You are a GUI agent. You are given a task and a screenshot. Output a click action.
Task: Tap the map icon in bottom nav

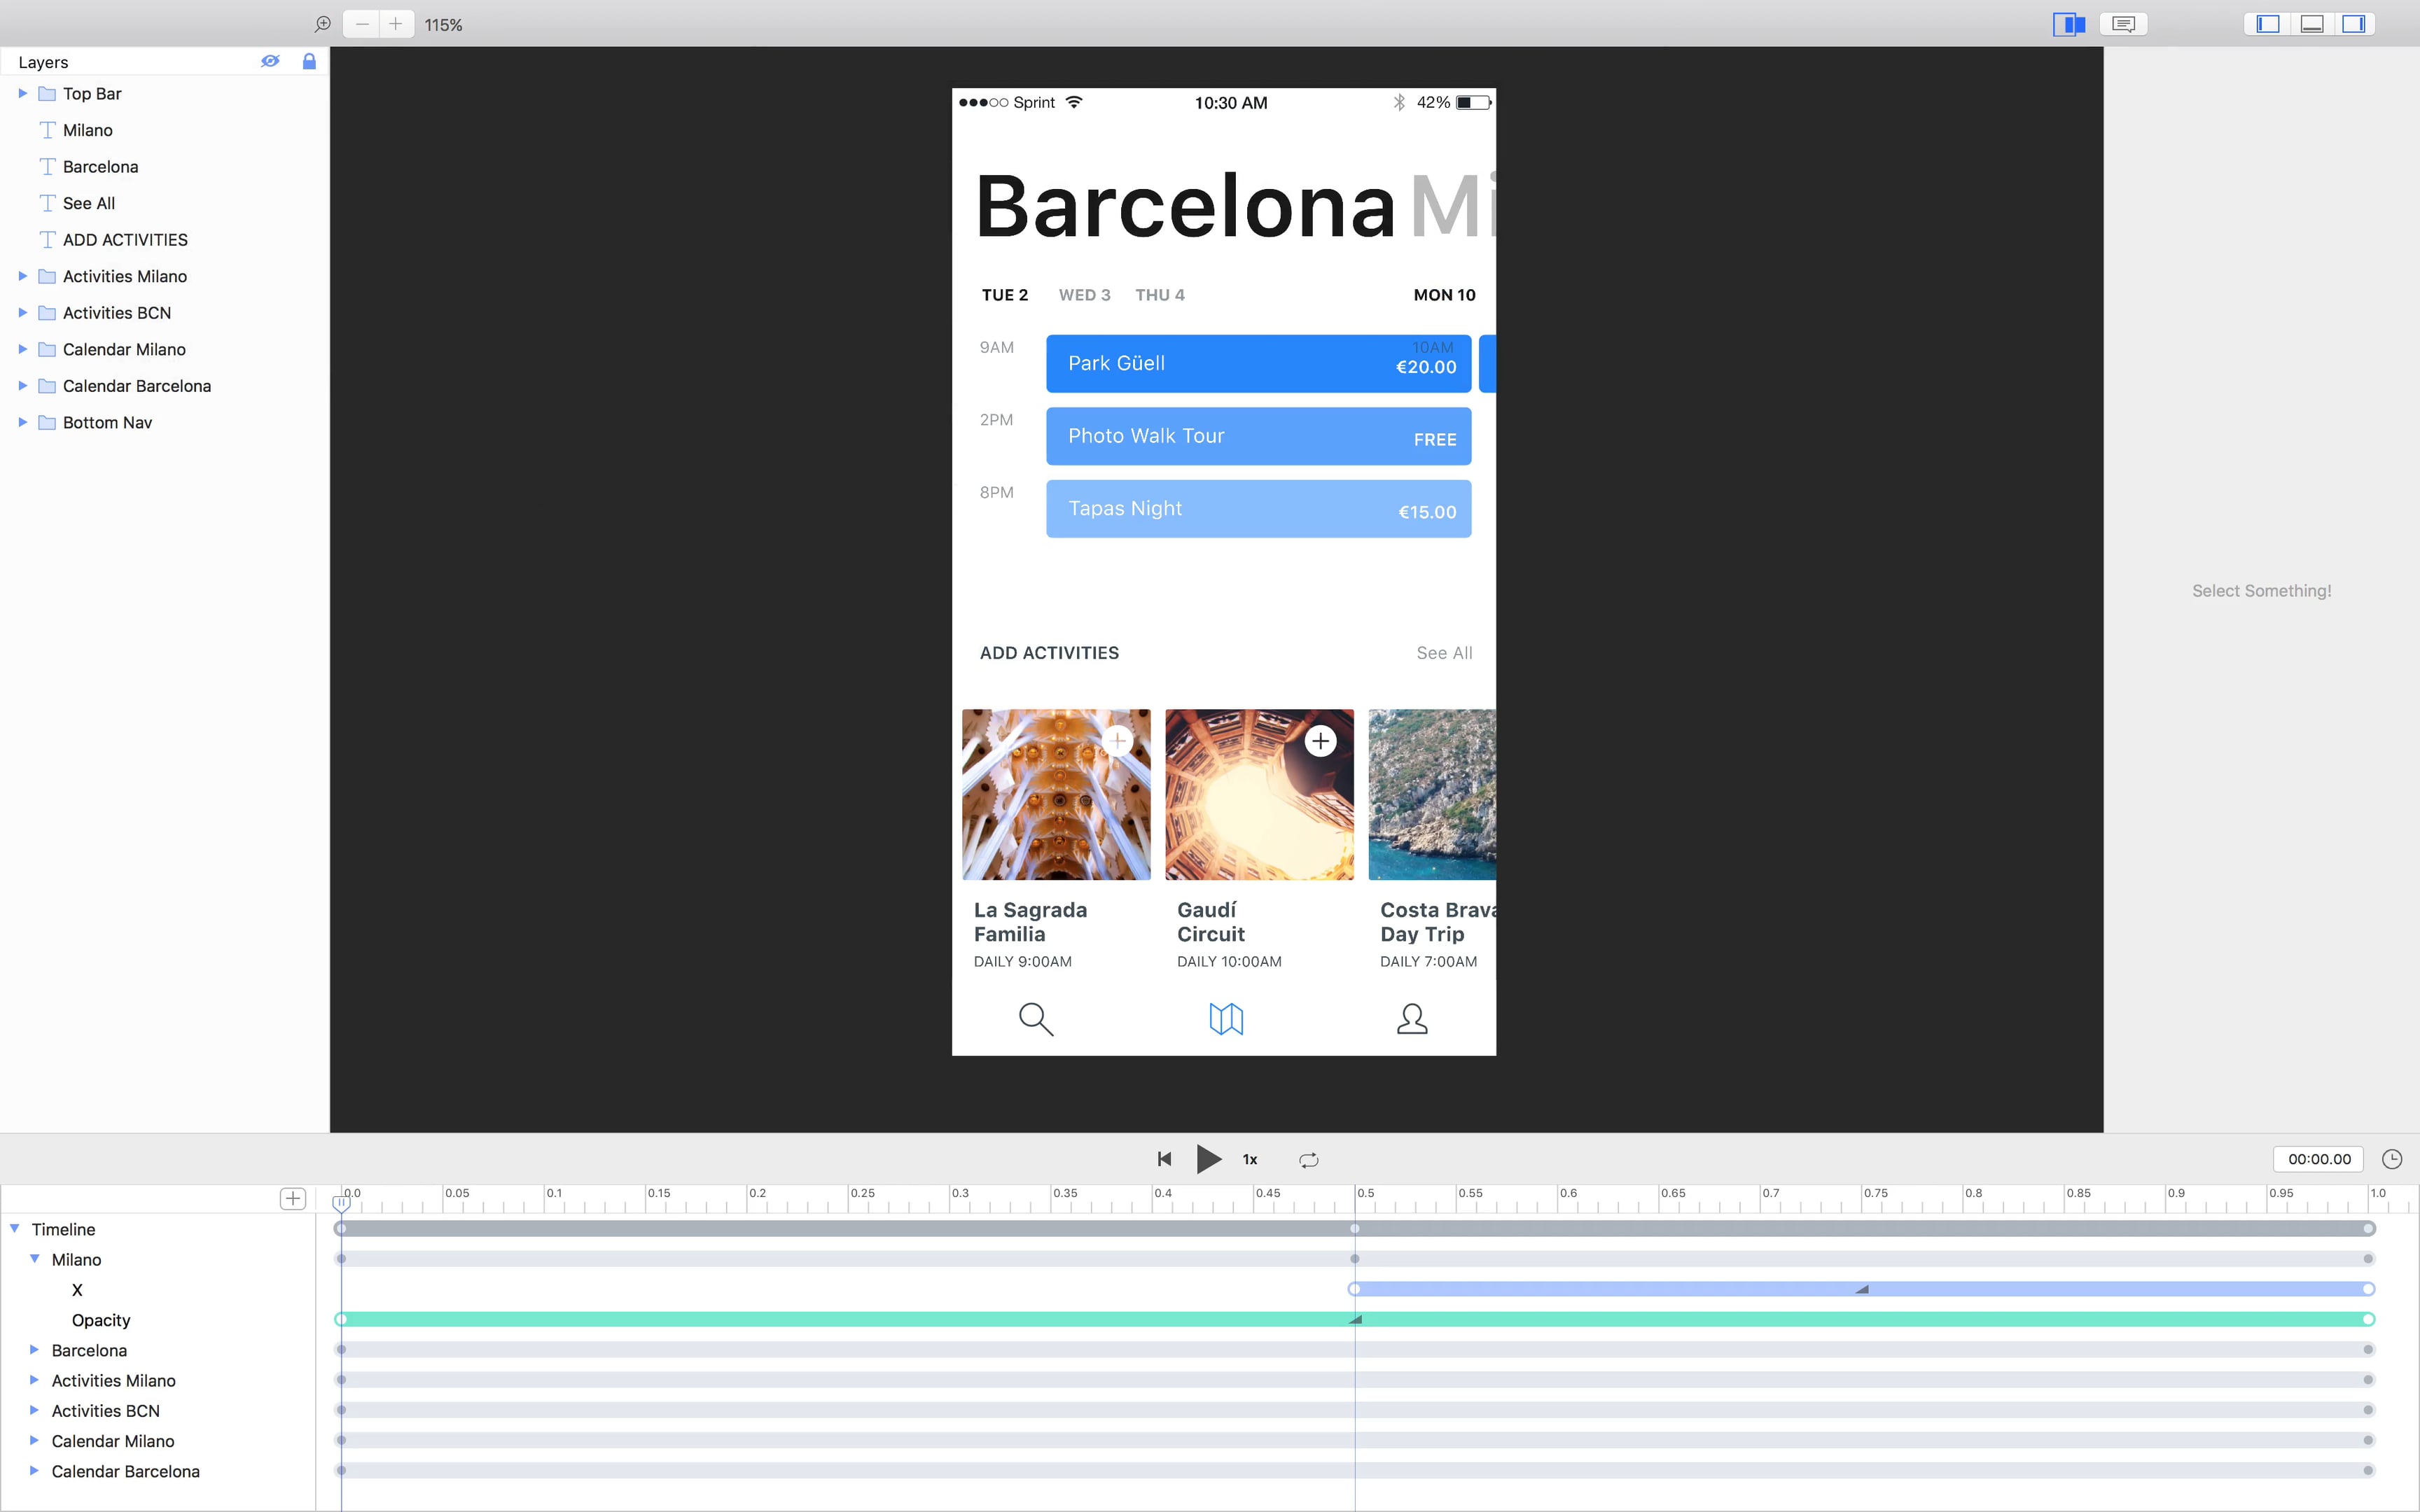[1226, 1019]
